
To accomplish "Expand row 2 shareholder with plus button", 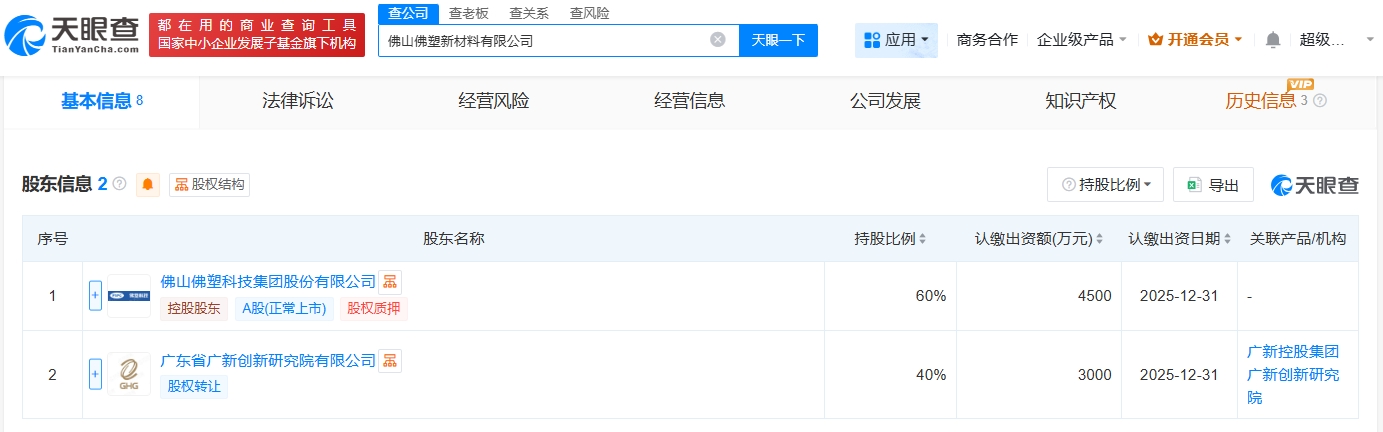I will click(x=96, y=375).
